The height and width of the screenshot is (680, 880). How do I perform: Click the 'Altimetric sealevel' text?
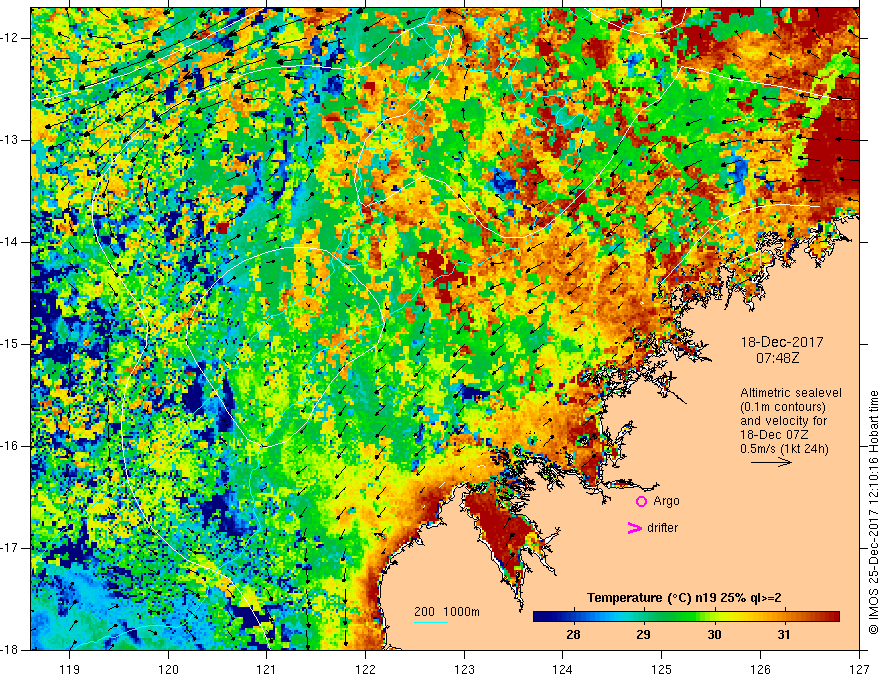pos(791,393)
